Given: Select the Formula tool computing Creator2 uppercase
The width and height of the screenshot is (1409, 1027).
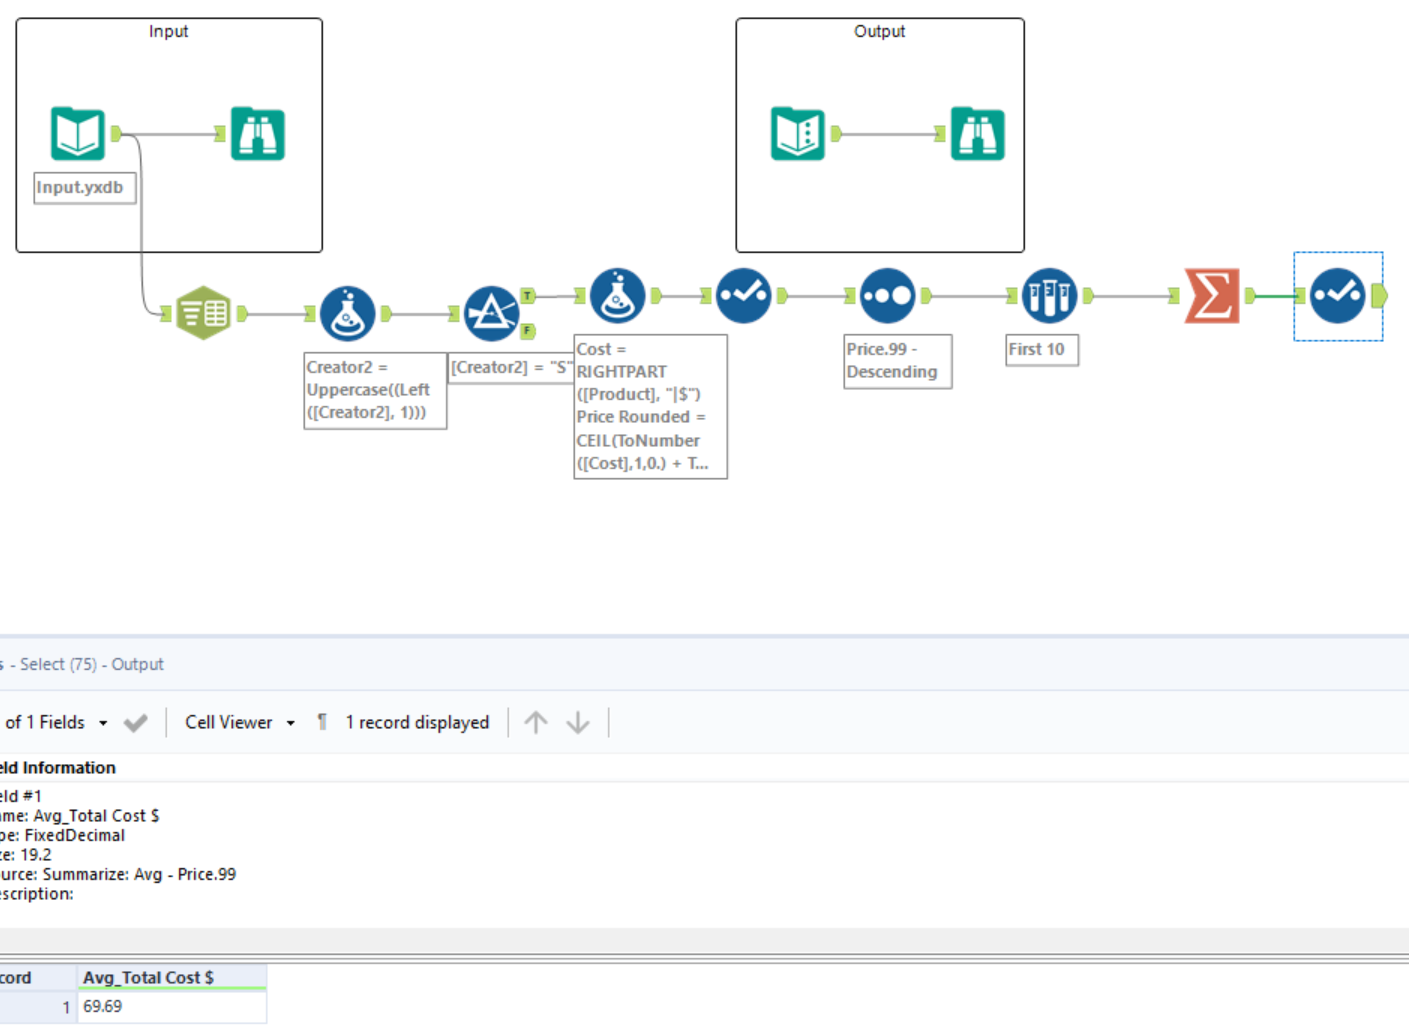Looking at the screenshot, I should click(x=347, y=312).
